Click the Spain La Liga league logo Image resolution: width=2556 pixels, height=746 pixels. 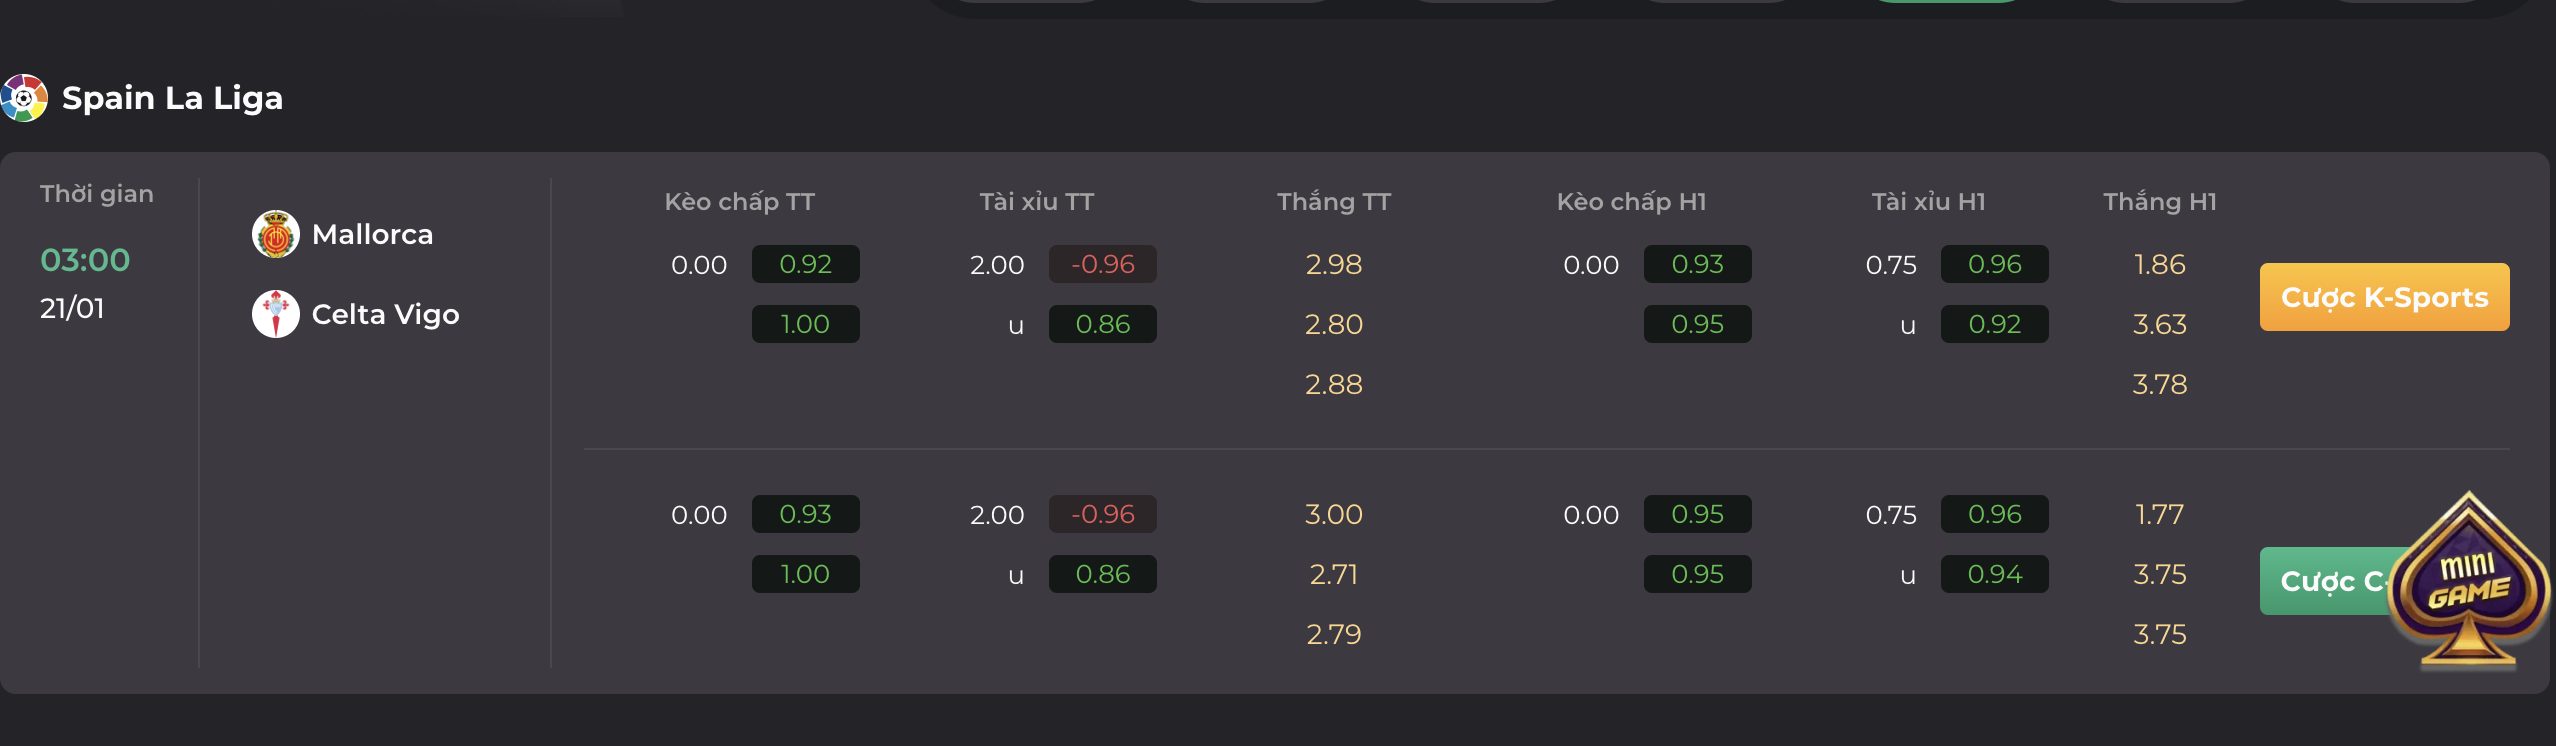(x=24, y=98)
